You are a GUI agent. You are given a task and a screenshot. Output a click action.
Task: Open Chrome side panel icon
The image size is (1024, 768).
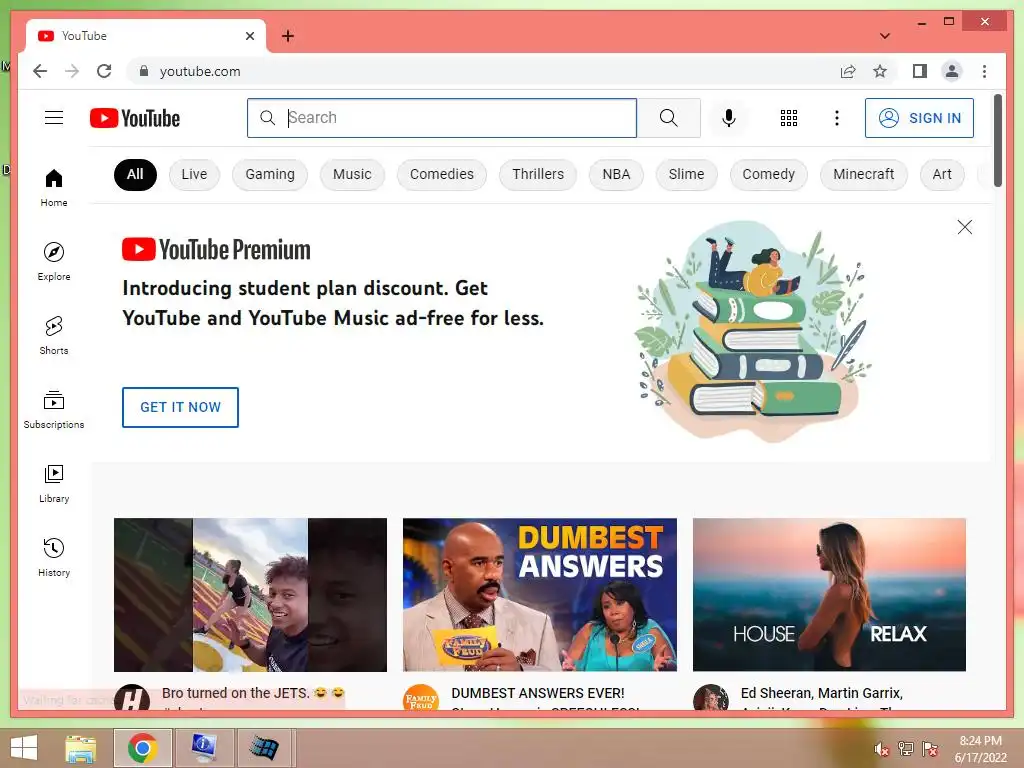pyautogui.click(x=920, y=71)
